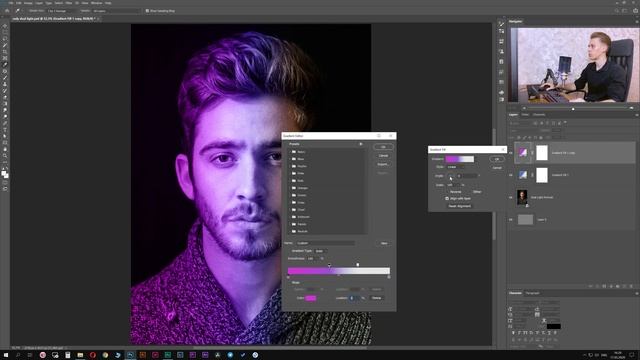The image size is (640, 360).
Task: Click Reset Alignment button
Action: [460, 206]
